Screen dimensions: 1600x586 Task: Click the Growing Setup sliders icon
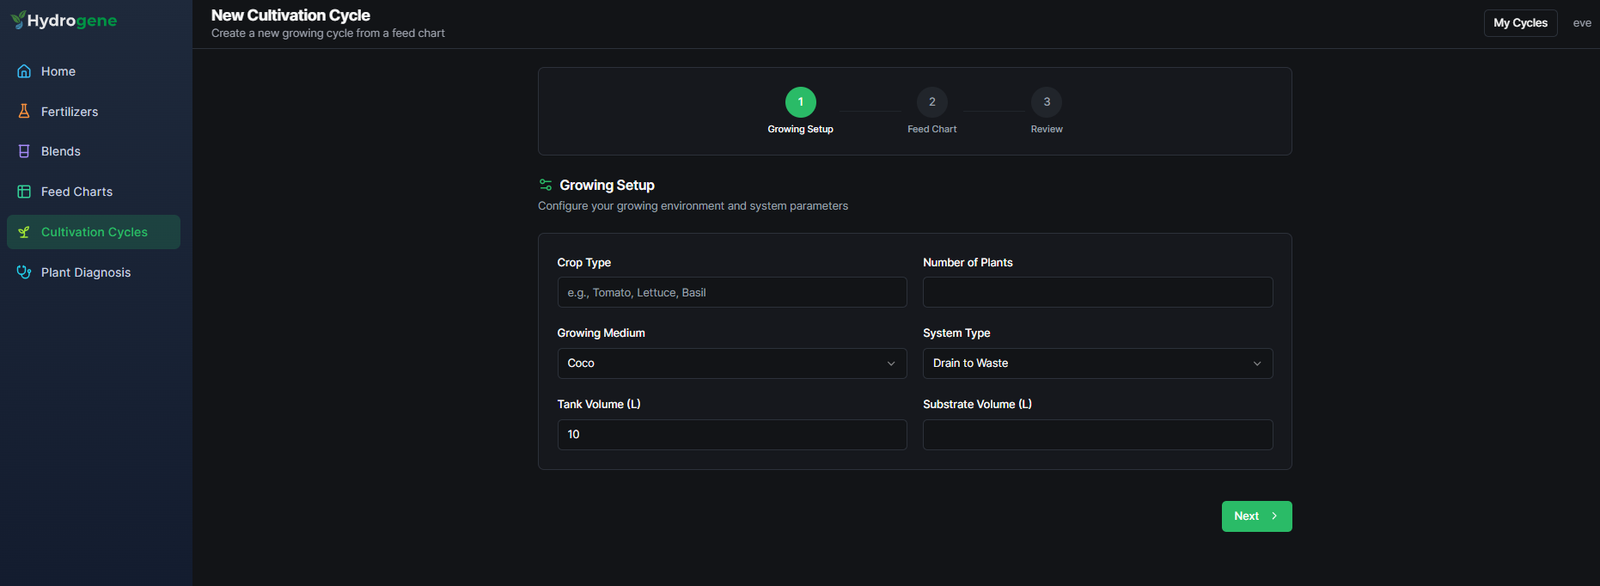545,185
